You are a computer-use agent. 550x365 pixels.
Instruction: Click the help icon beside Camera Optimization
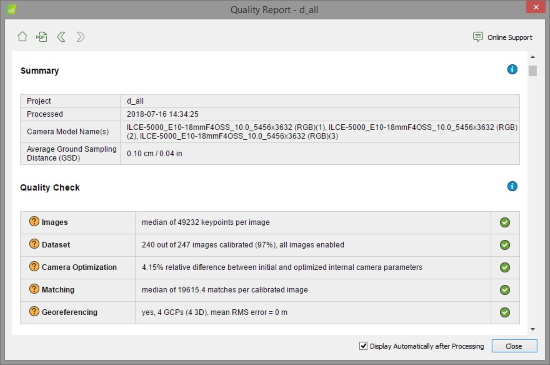click(x=34, y=266)
